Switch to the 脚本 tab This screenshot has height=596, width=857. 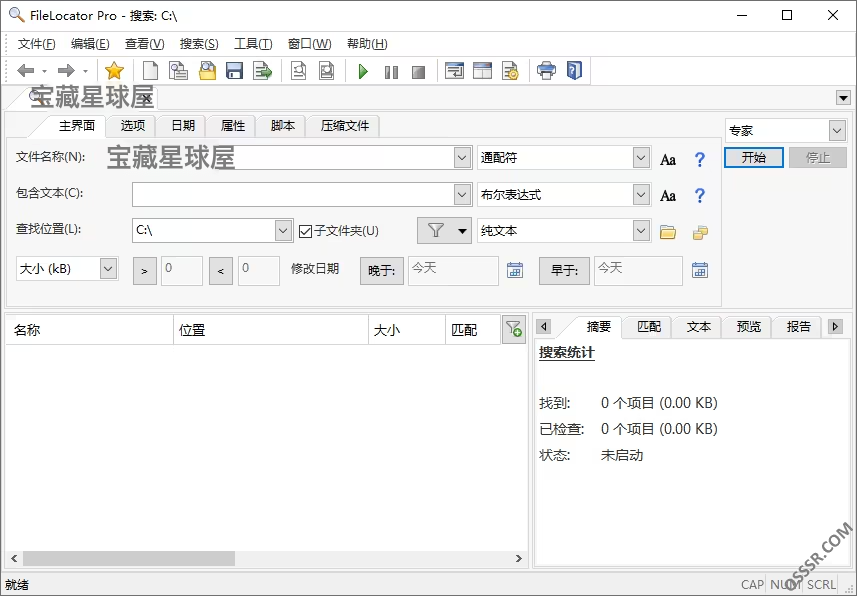click(283, 126)
